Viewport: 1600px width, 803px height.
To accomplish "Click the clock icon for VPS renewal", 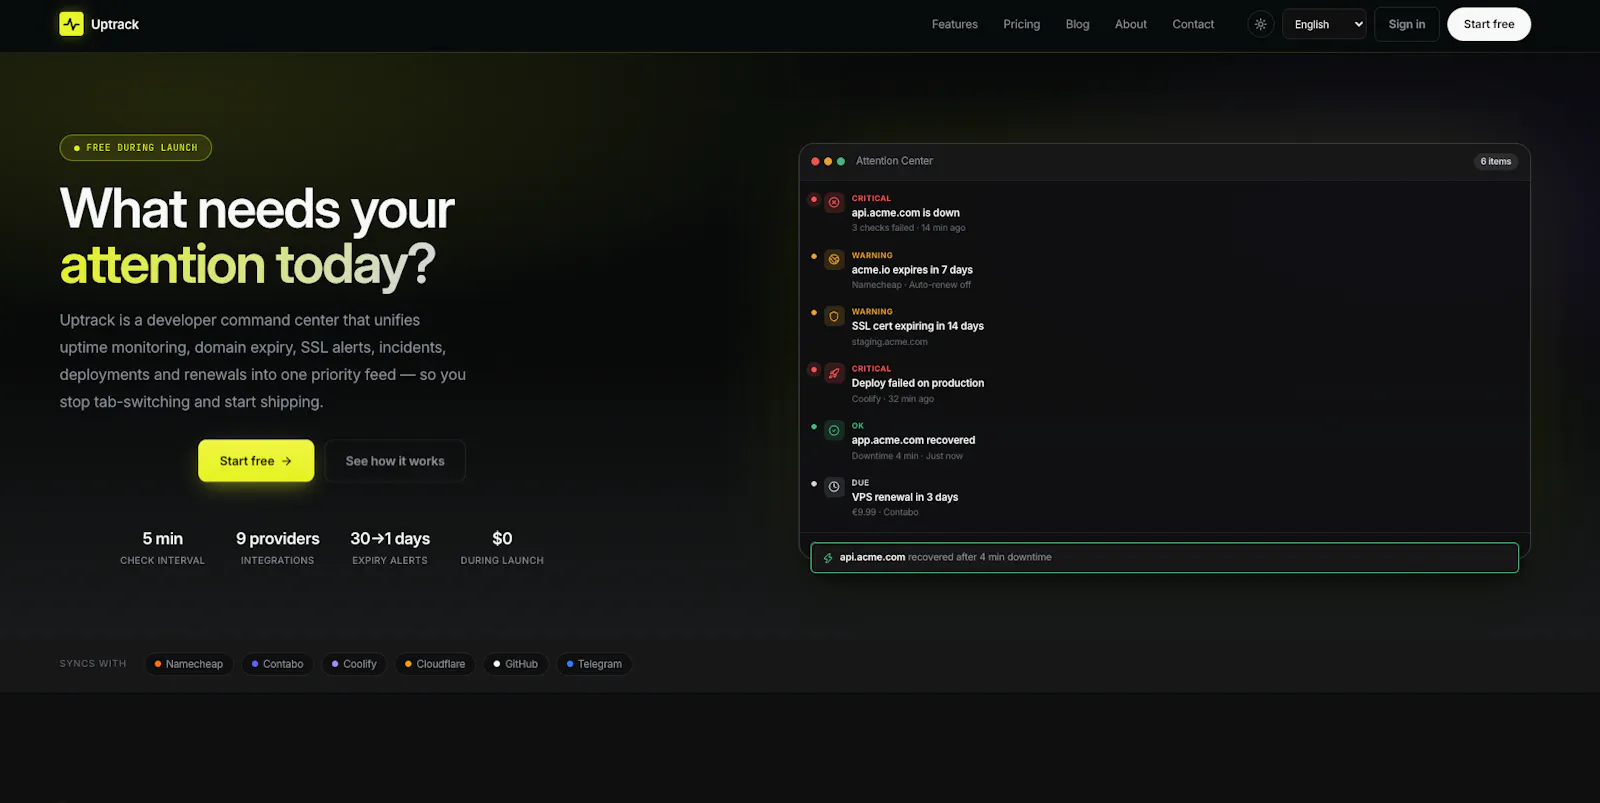I will (834, 487).
